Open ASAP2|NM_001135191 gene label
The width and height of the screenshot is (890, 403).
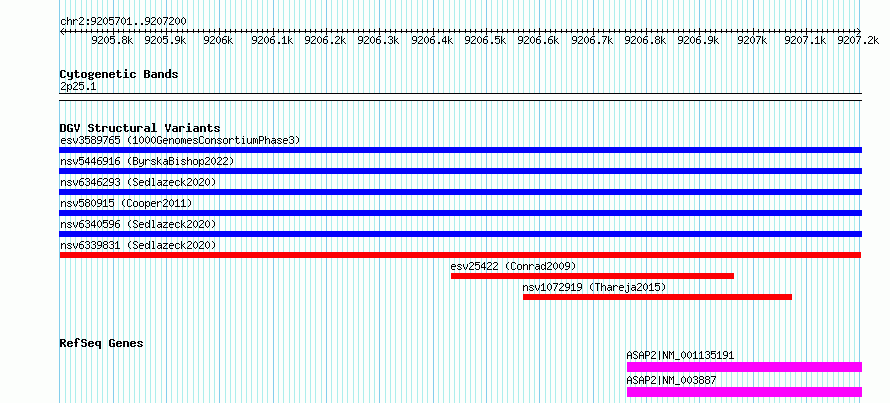pyautogui.click(x=680, y=356)
